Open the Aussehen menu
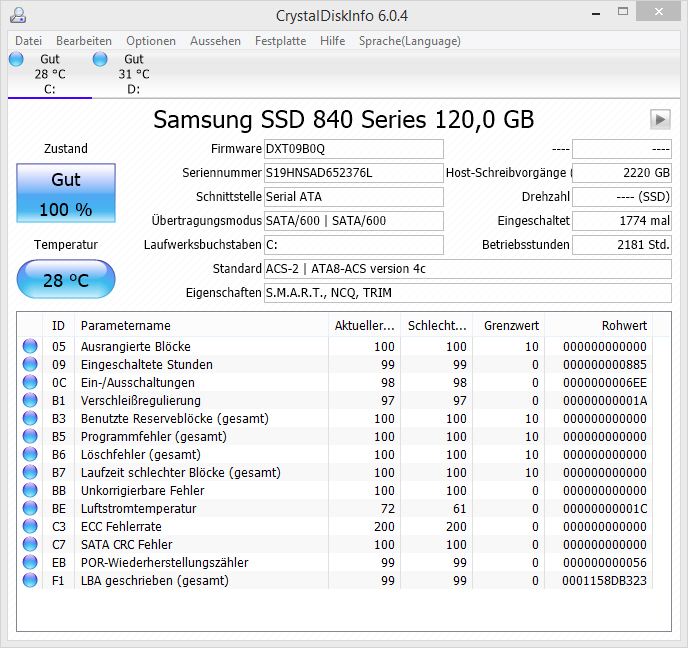The width and height of the screenshot is (688, 648). click(215, 41)
